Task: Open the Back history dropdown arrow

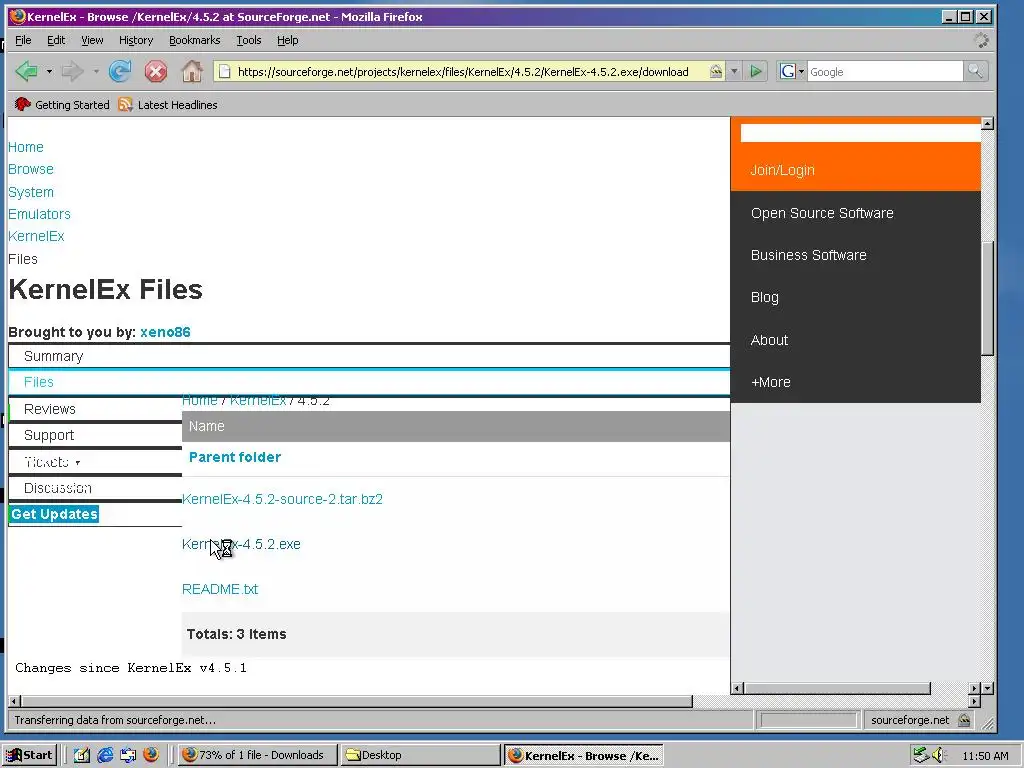Action: pyautogui.click(x=49, y=71)
